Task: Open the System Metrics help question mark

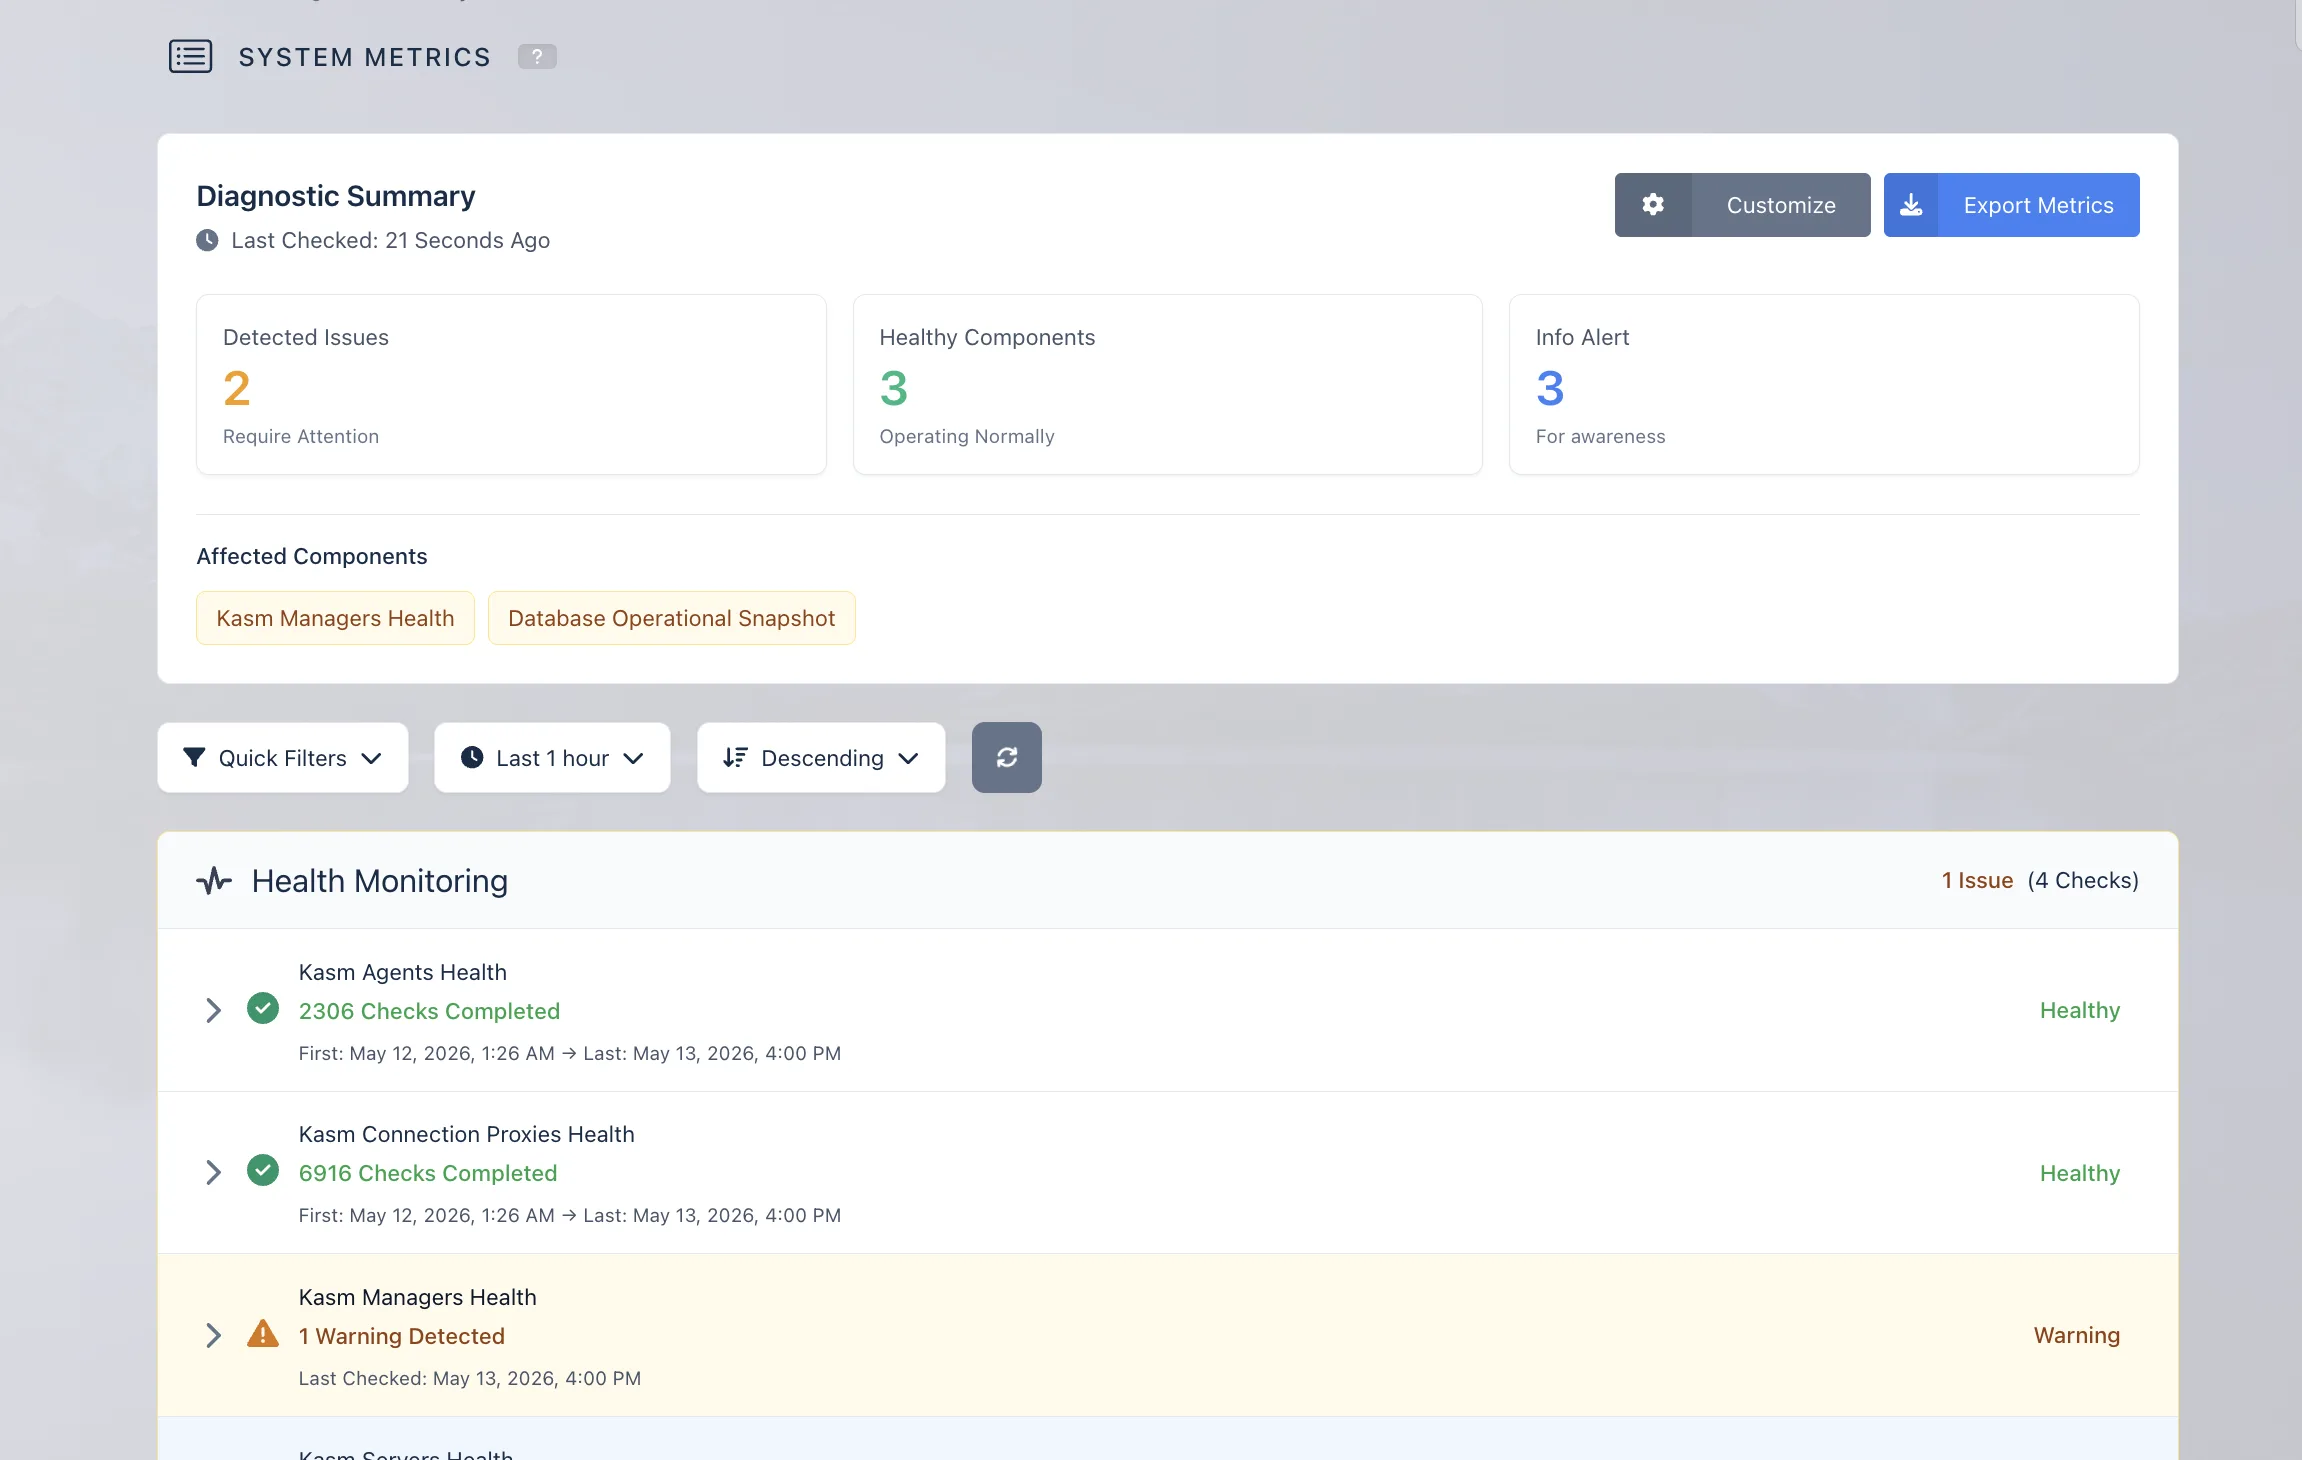Action: click(537, 57)
